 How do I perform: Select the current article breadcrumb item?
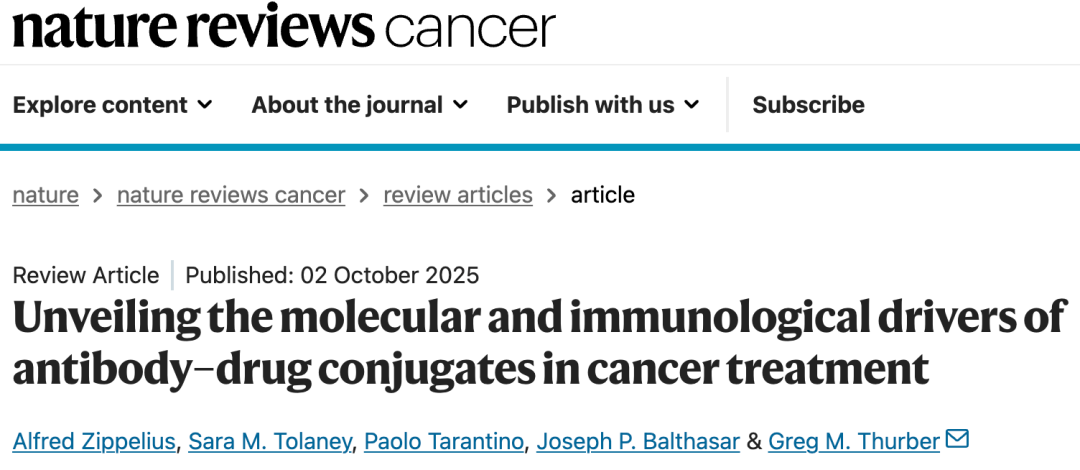point(603,195)
